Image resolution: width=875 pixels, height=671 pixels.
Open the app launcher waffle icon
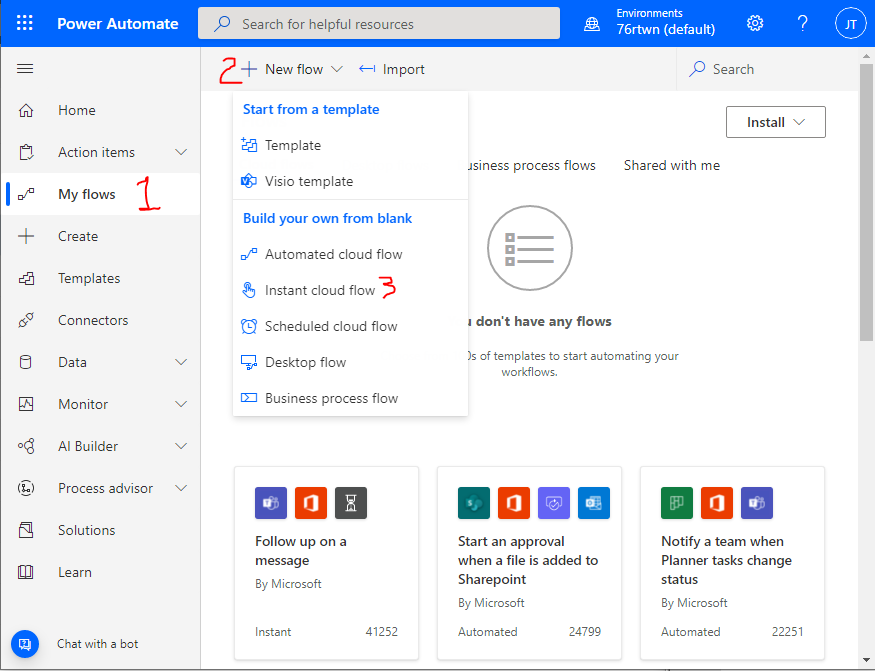25,23
